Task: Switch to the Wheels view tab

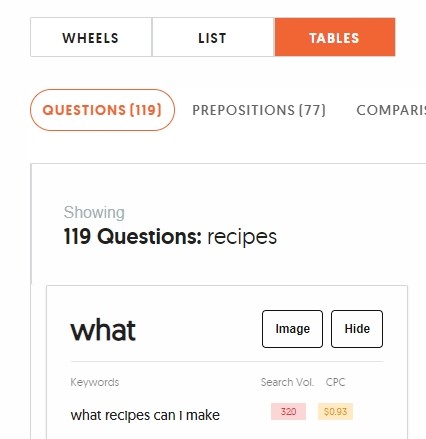Action: pyautogui.click(x=91, y=37)
